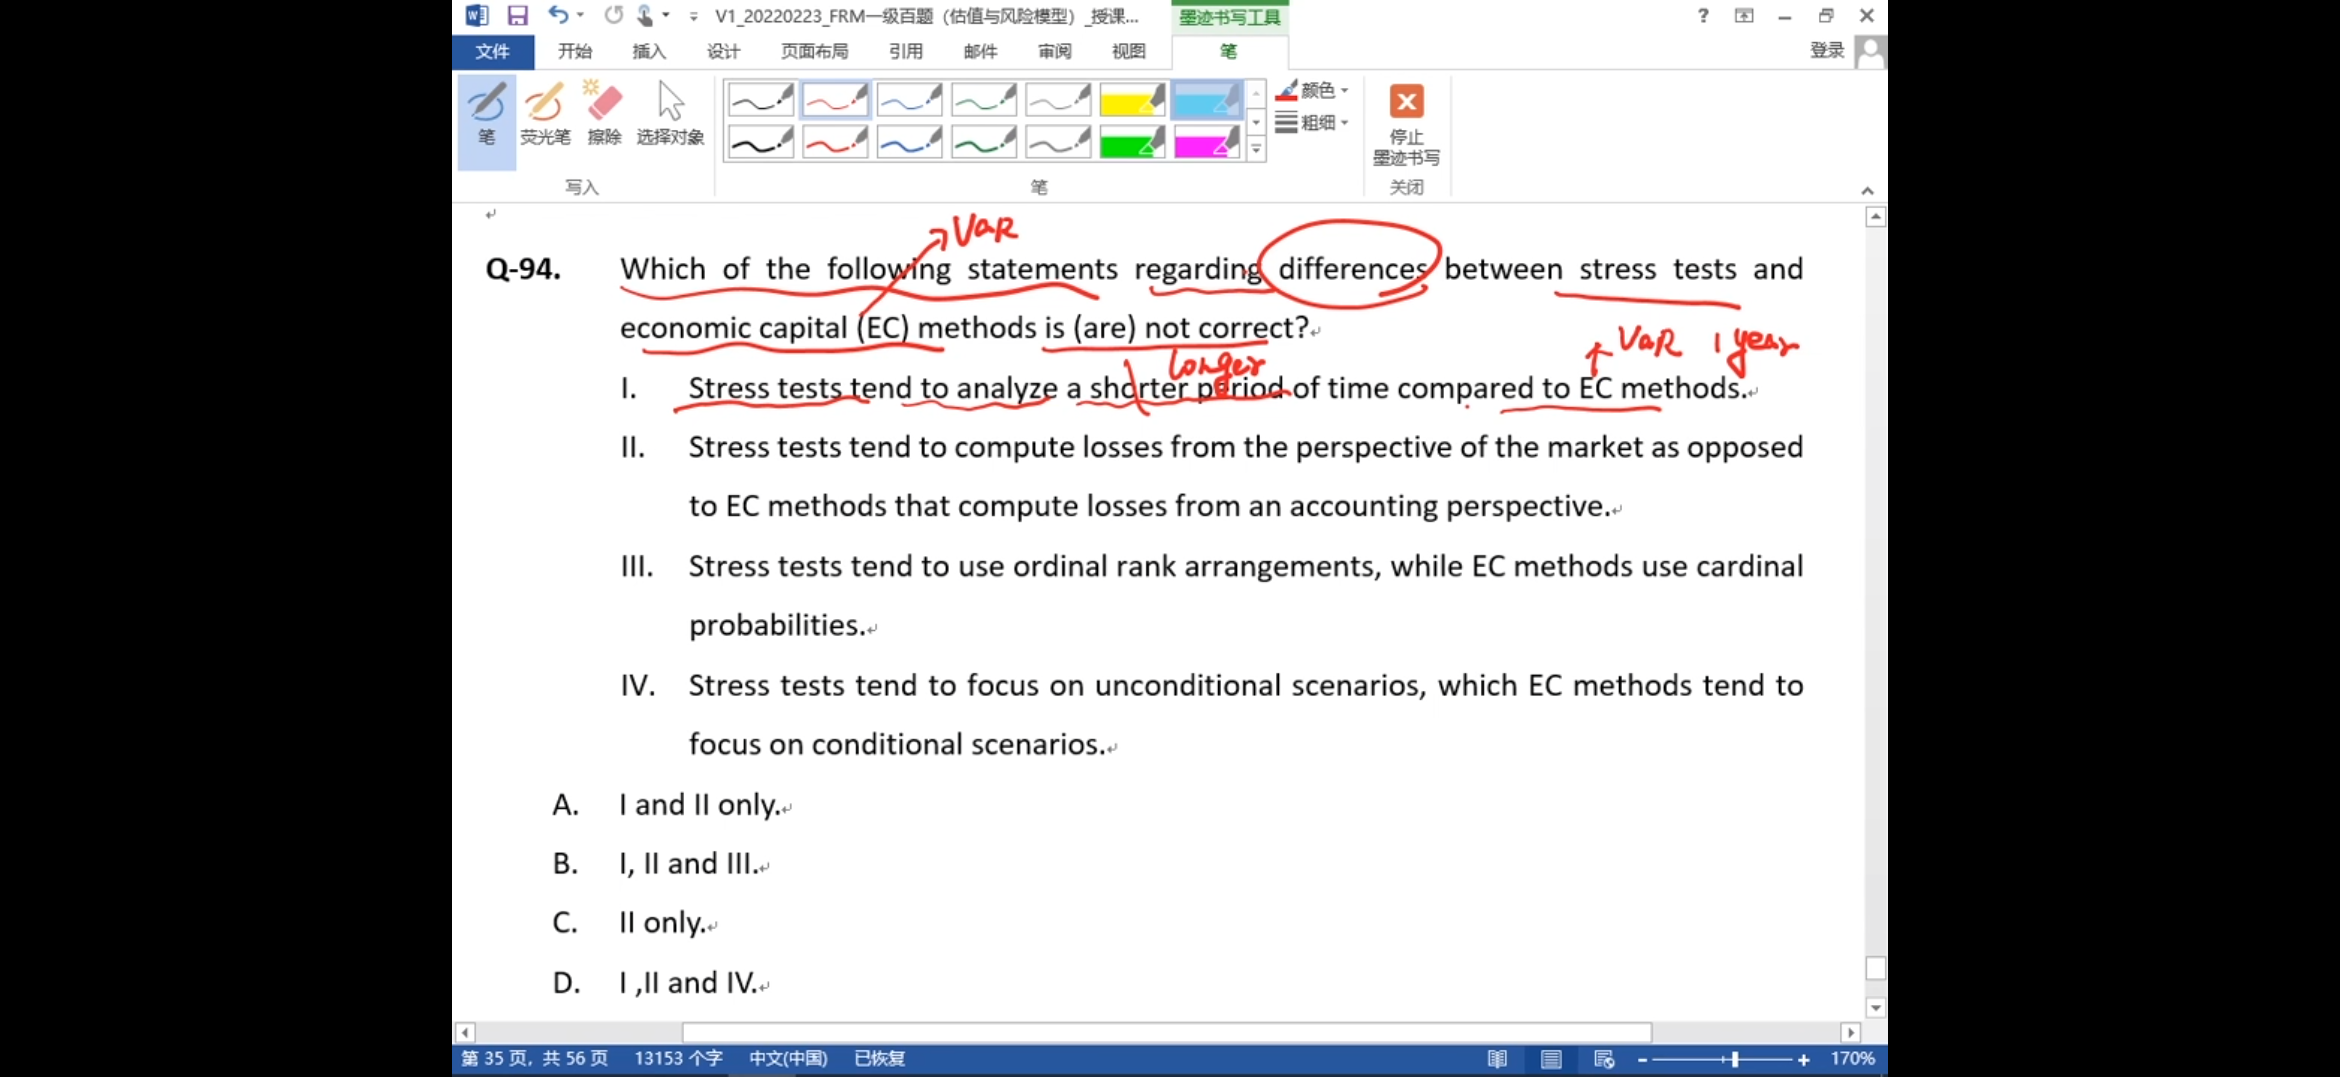Pick the yellow highlighter pen swatch
This screenshot has width=2340, height=1077.
point(1132,101)
